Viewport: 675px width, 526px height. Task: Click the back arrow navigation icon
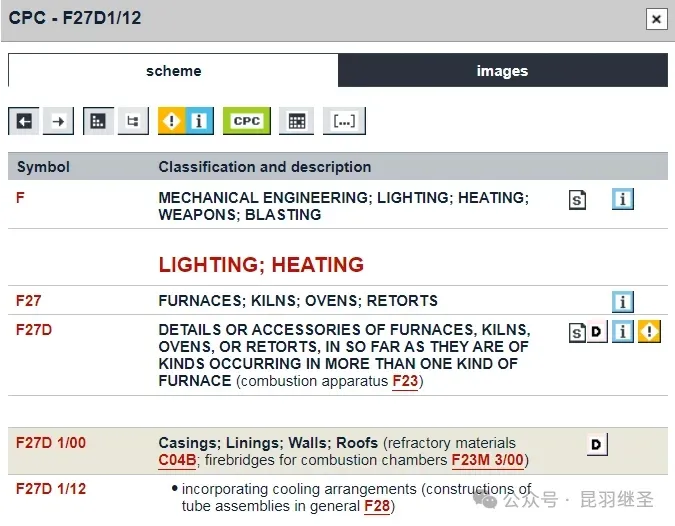(24, 121)
